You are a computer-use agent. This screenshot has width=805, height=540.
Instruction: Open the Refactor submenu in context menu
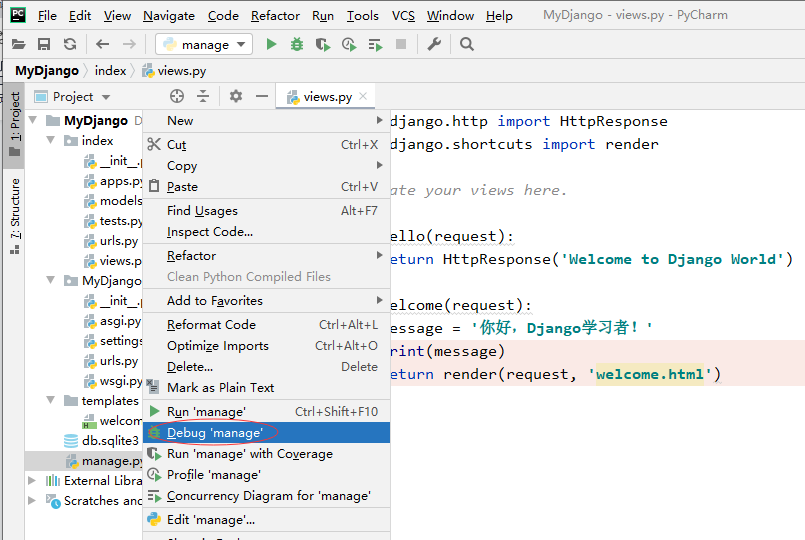pyautogui.click(x=266, y=256)
